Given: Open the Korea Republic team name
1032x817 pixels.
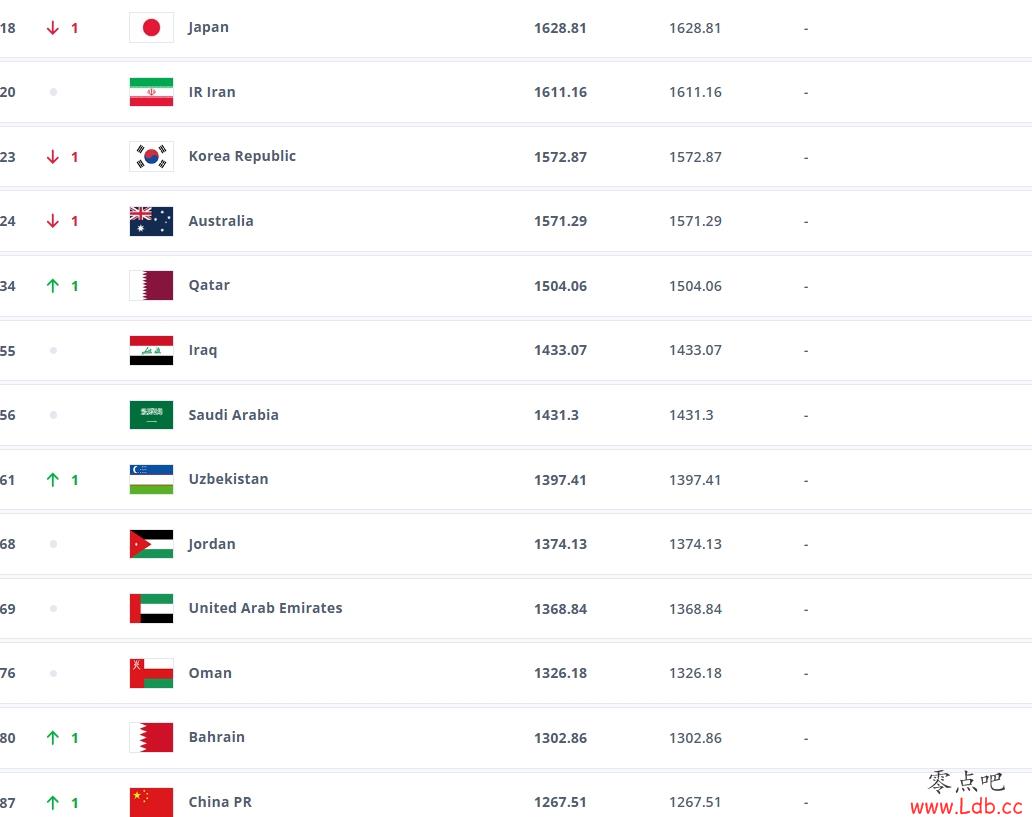Looking at the screenshot, I should pyautogui.click(x=242, y=156).
